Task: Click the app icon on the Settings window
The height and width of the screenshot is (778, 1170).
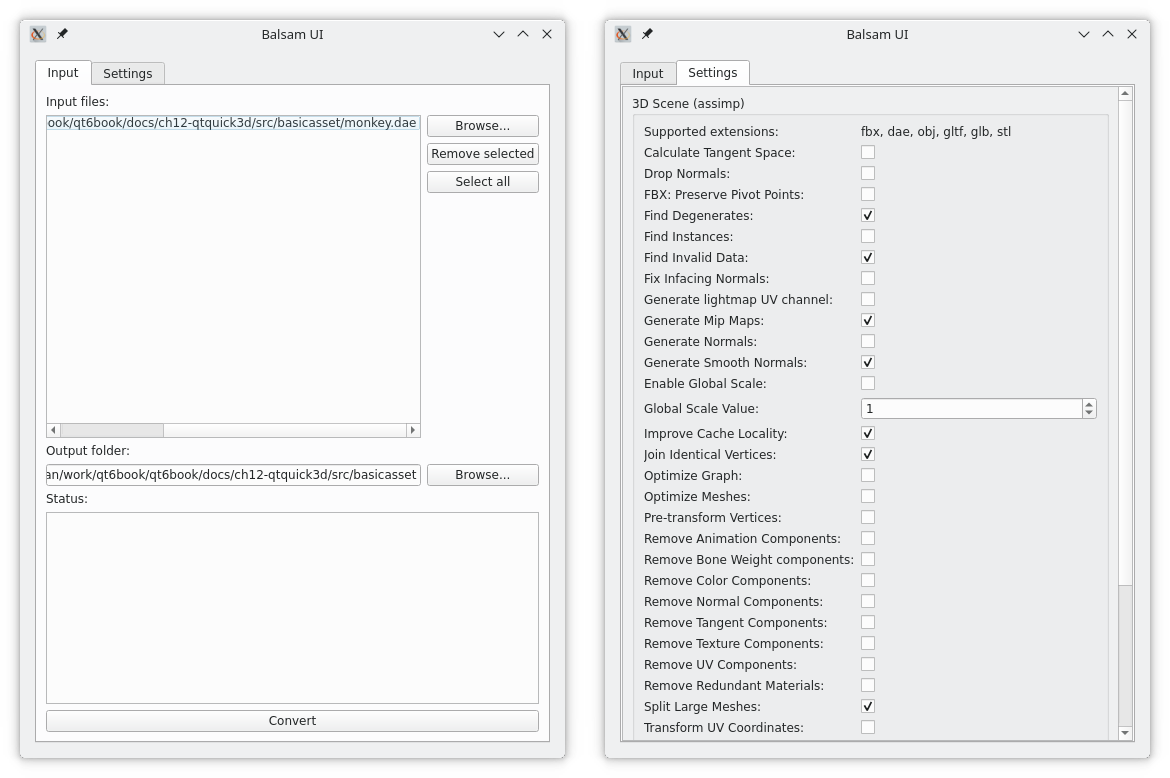Action: point(624,33)
